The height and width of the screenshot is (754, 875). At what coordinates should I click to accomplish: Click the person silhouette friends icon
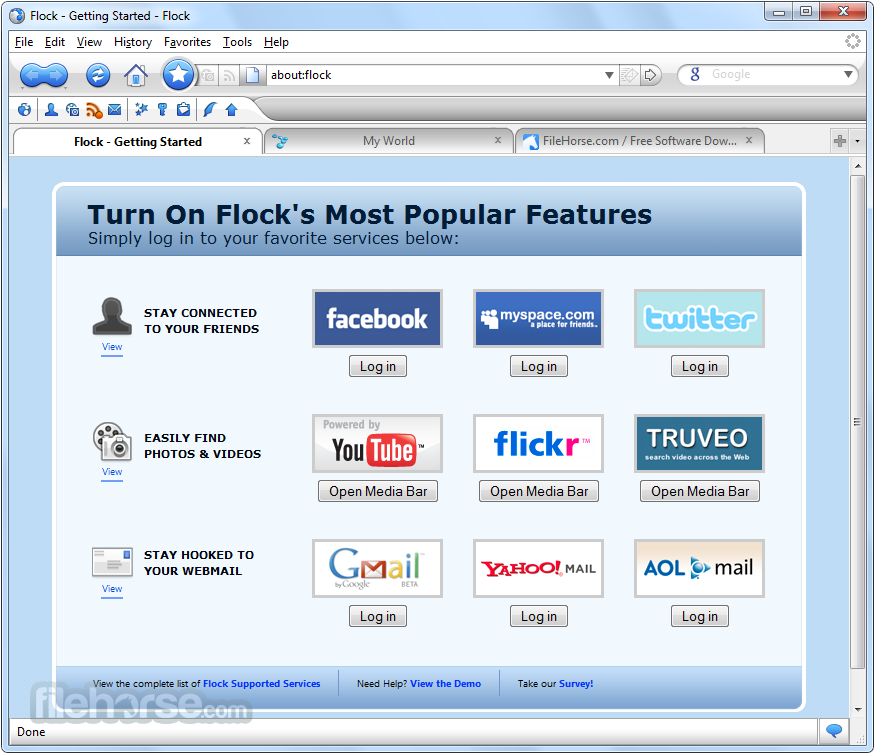(x=112, y=316)
